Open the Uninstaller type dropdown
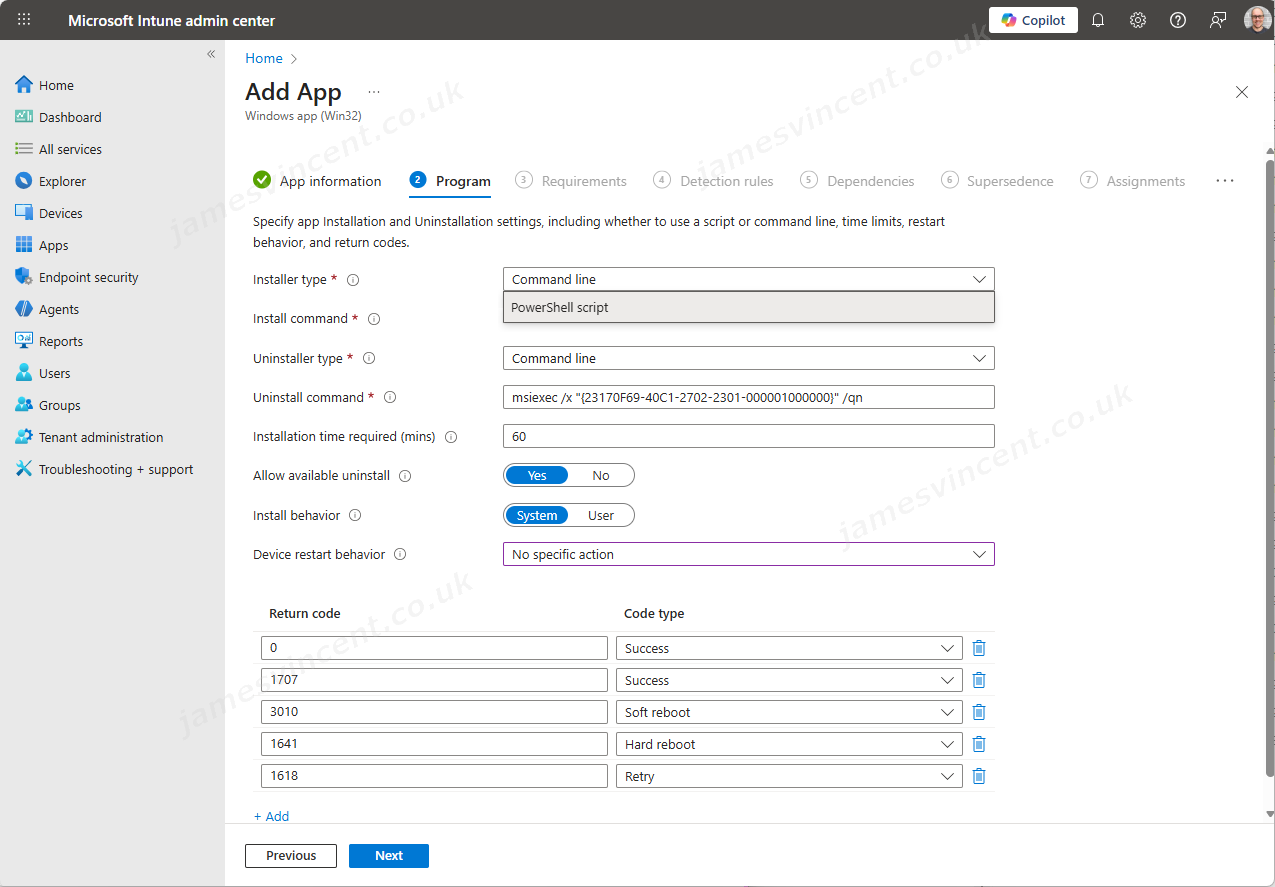Viewport: 1275px width, 887px height. pyautogui.click(x=748, y=358)
